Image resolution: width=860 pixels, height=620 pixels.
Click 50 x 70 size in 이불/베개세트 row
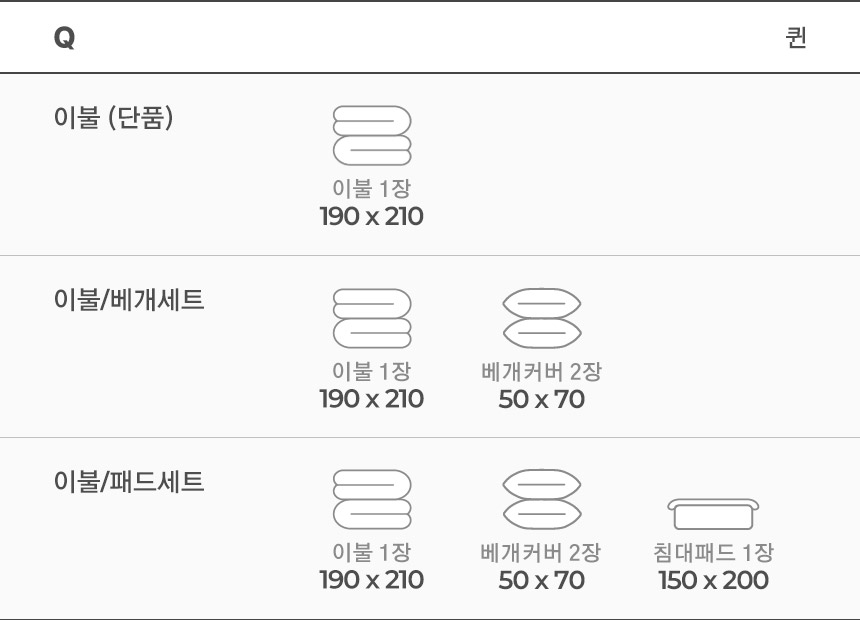(542, 399)
